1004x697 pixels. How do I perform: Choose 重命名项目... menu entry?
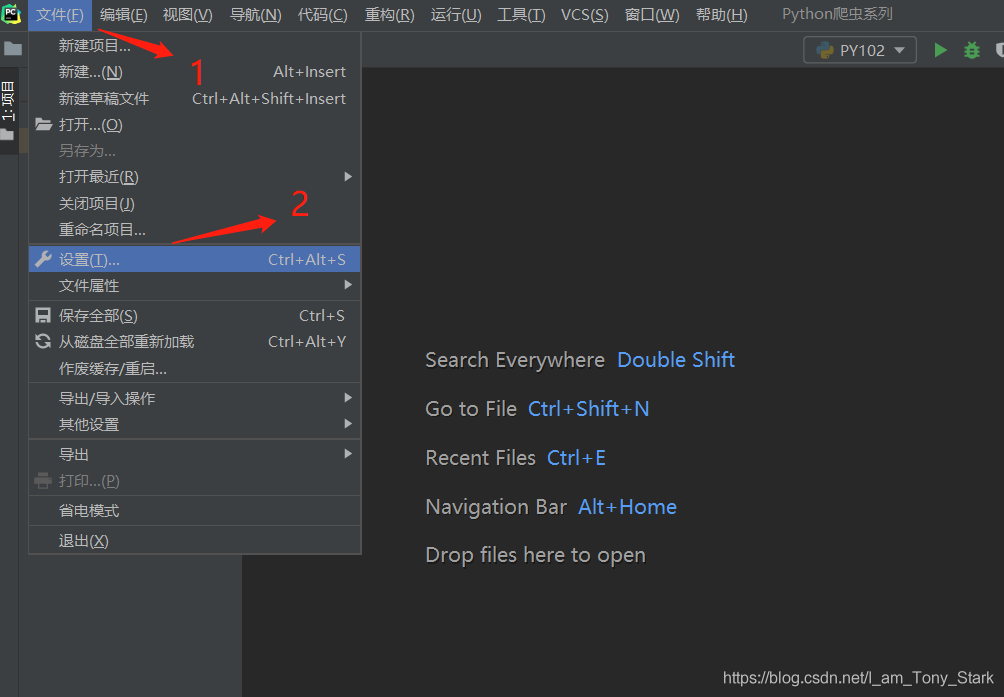(195, 229)
